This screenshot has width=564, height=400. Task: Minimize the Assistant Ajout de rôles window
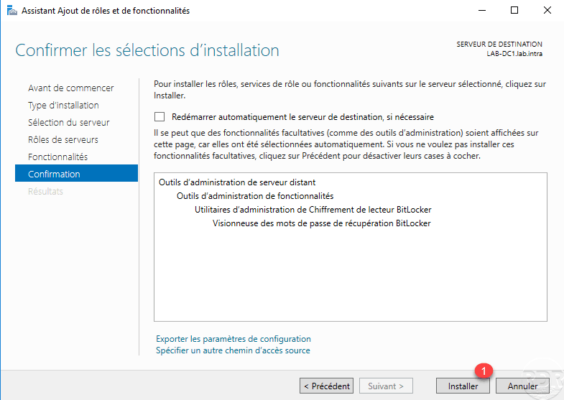(482, 10)
